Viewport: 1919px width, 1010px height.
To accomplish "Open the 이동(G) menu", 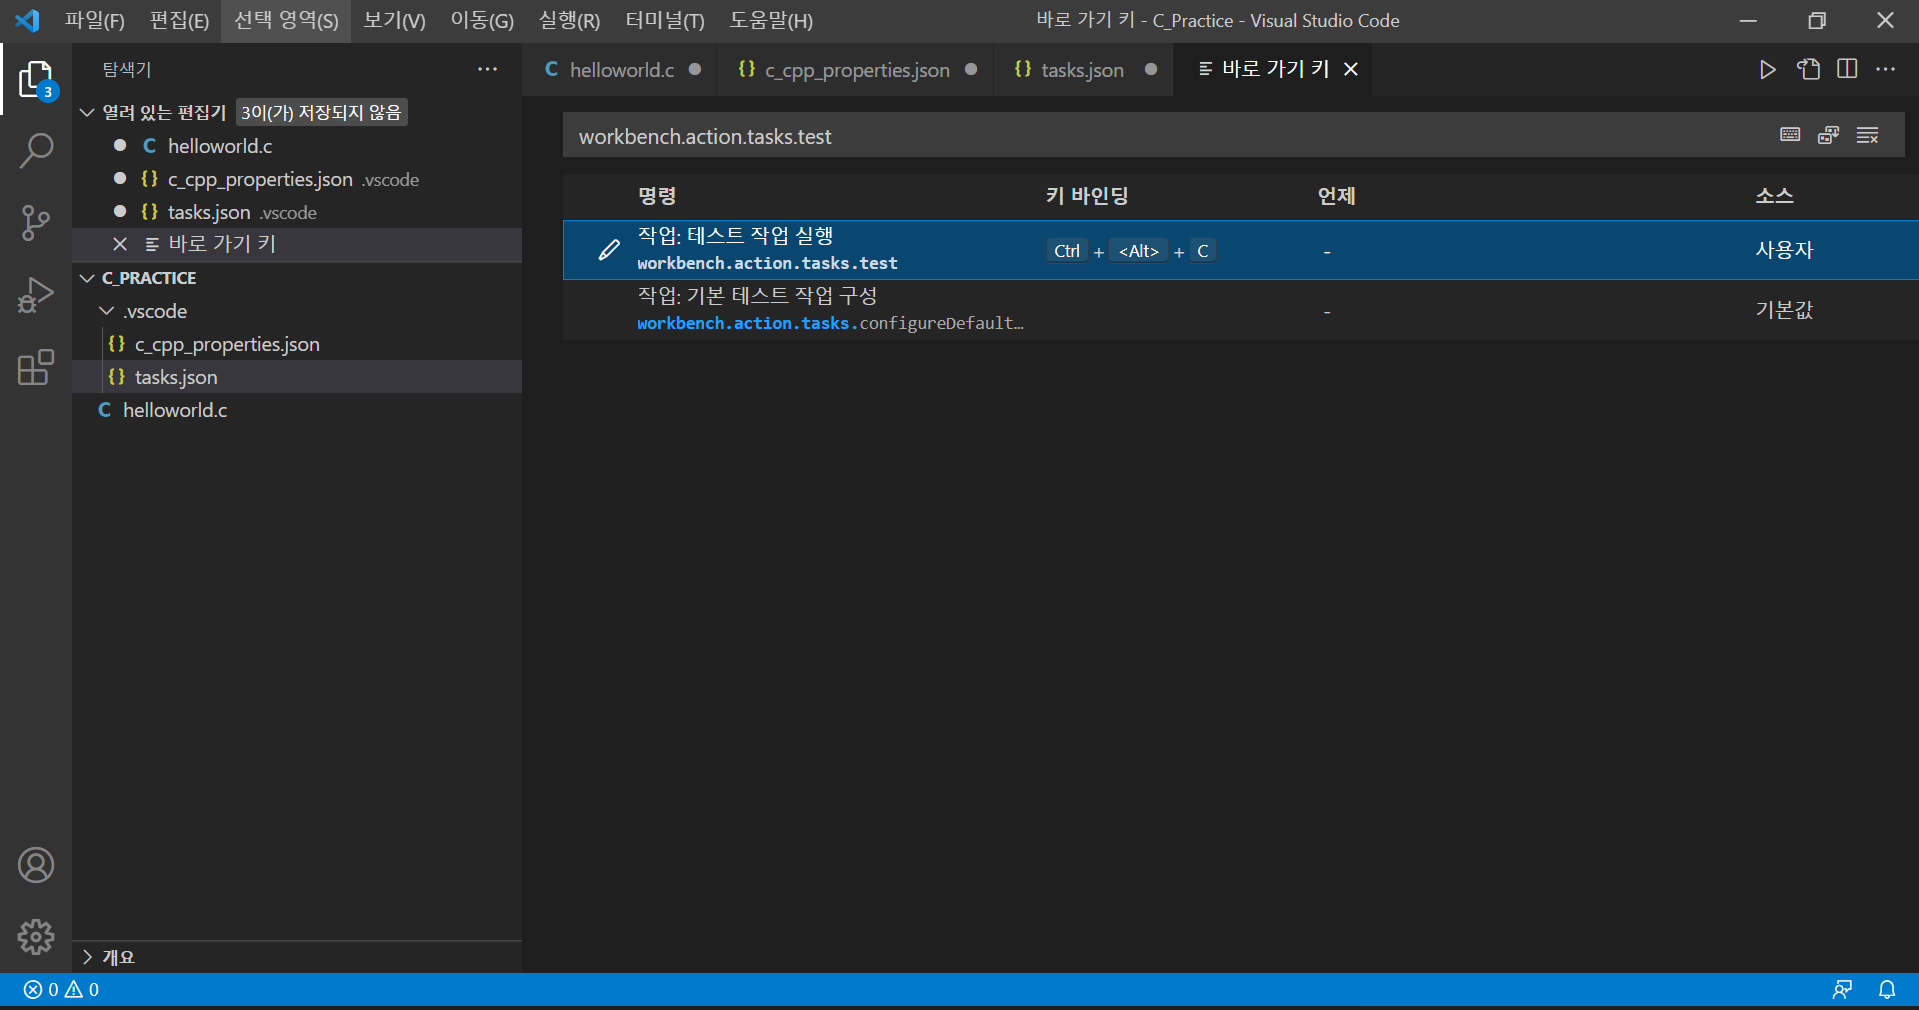I will [x=482, y=20].
